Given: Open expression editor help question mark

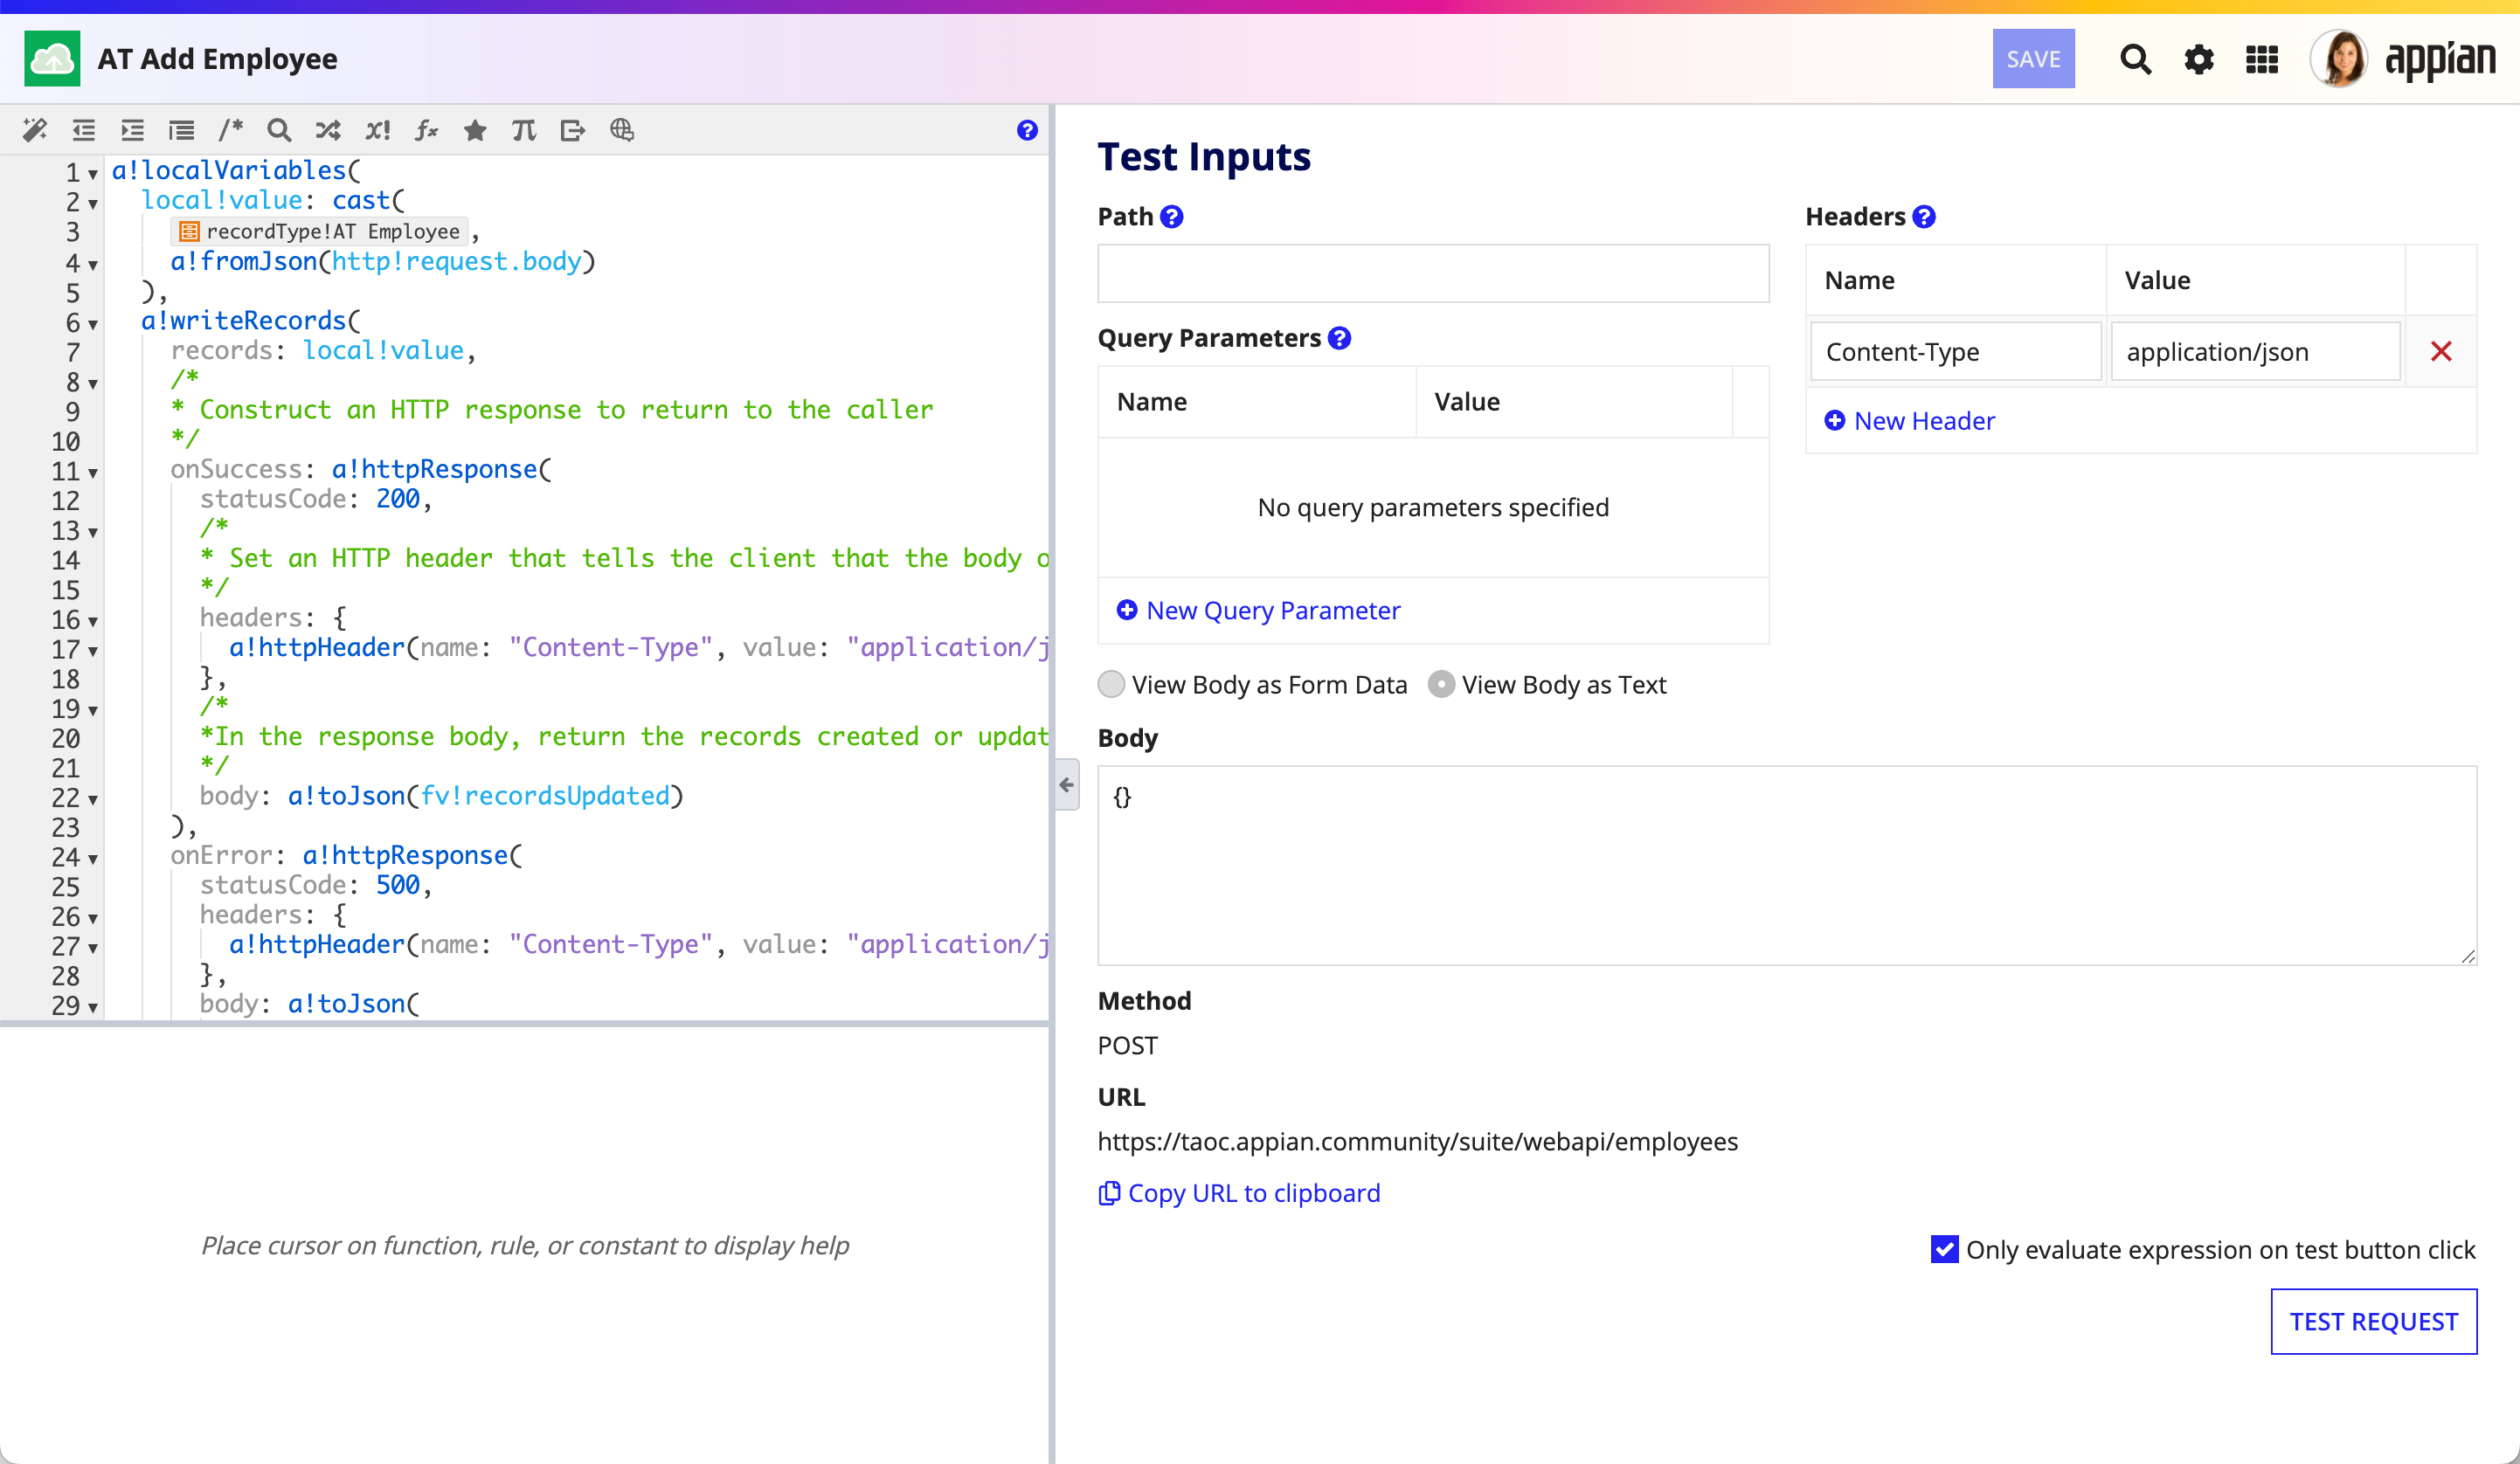Looking at the screenshot, I should pyautogui.click(x=1027, y=130).
